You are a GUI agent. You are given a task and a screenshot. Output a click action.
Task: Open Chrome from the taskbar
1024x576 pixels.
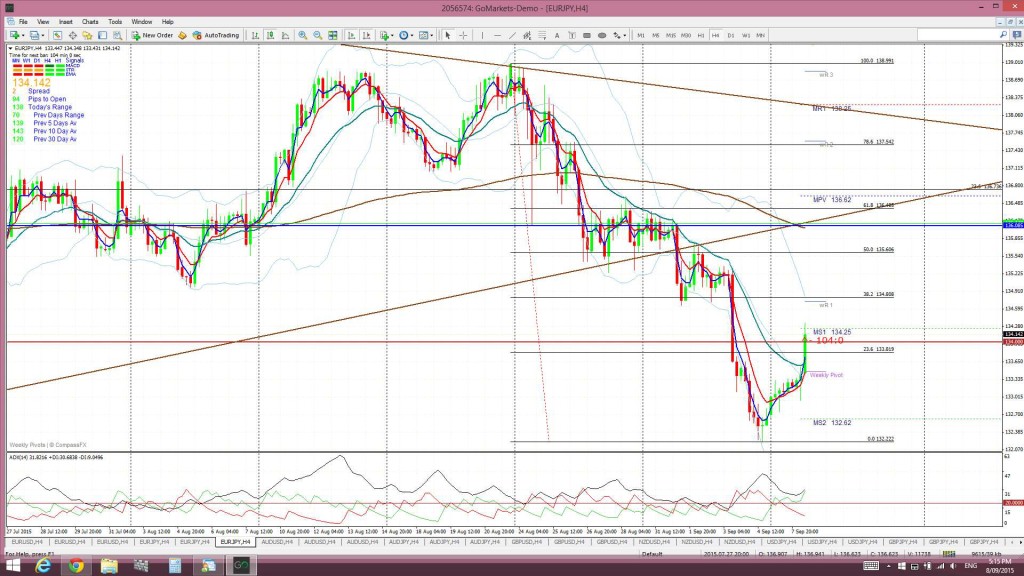pyautogui.click(x=76, y=566)
